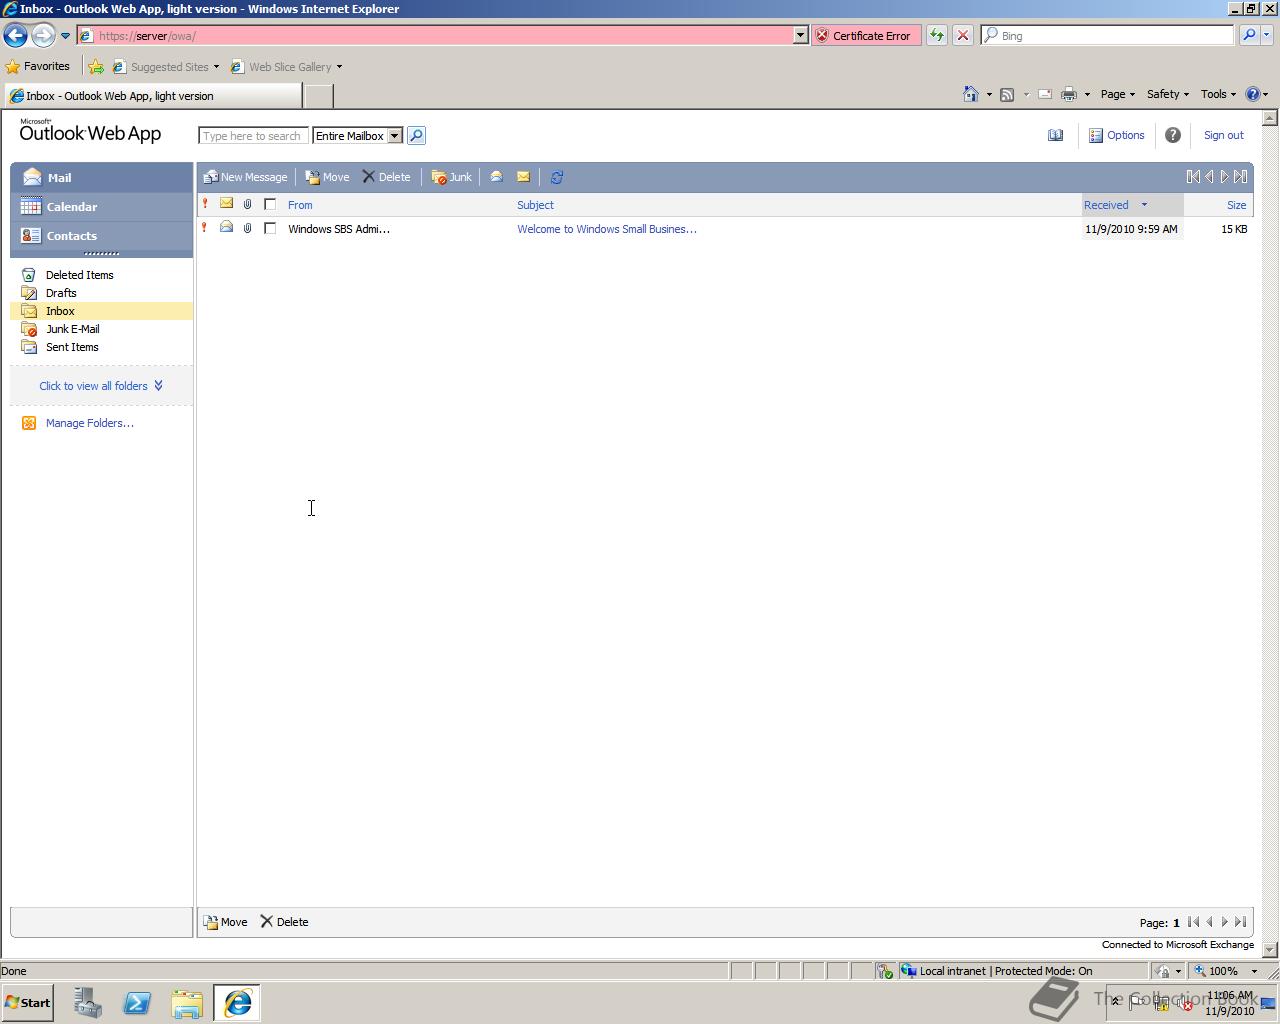1280x1024 pixels.
Task: Click the Add to Favorites Bar icon
Action: 96,67
